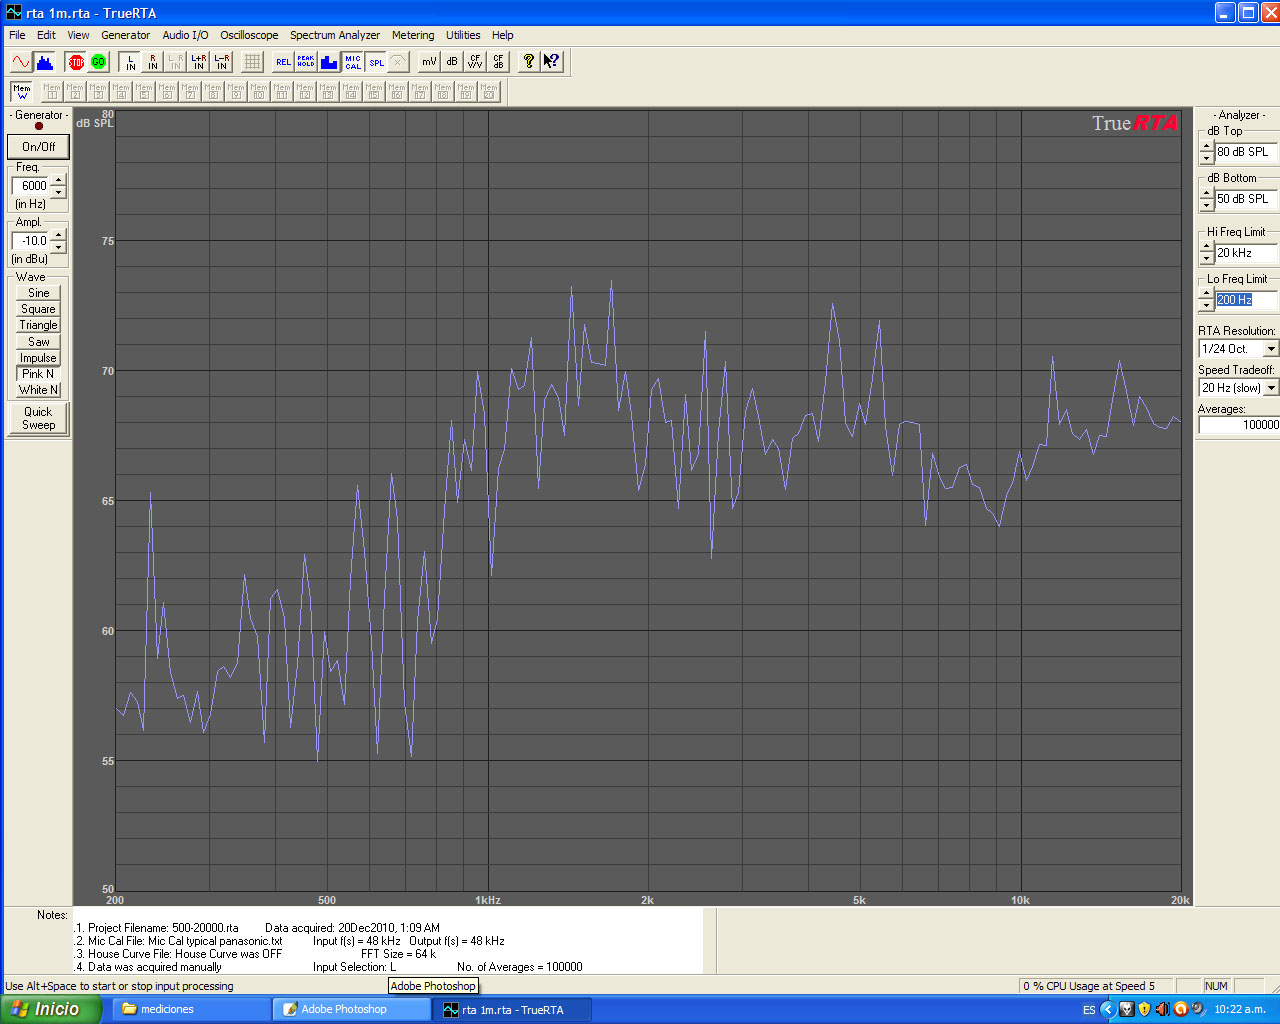Screen dimensions: 1280x1024
Task: Click the Lo Freq Limit 200 Hz field
Action: 1247,300
